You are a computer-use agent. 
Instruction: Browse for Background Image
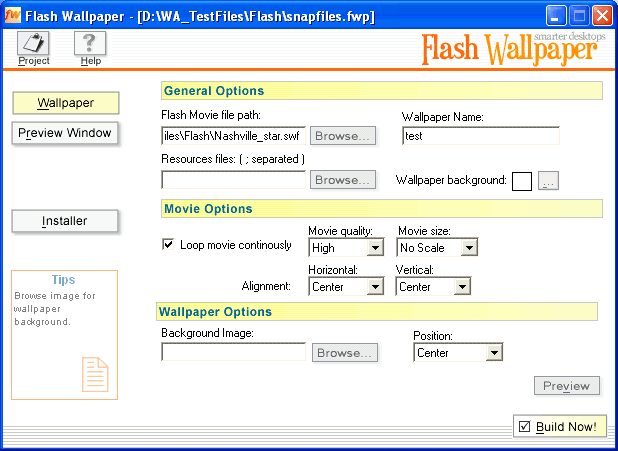[x=345, y=353]
